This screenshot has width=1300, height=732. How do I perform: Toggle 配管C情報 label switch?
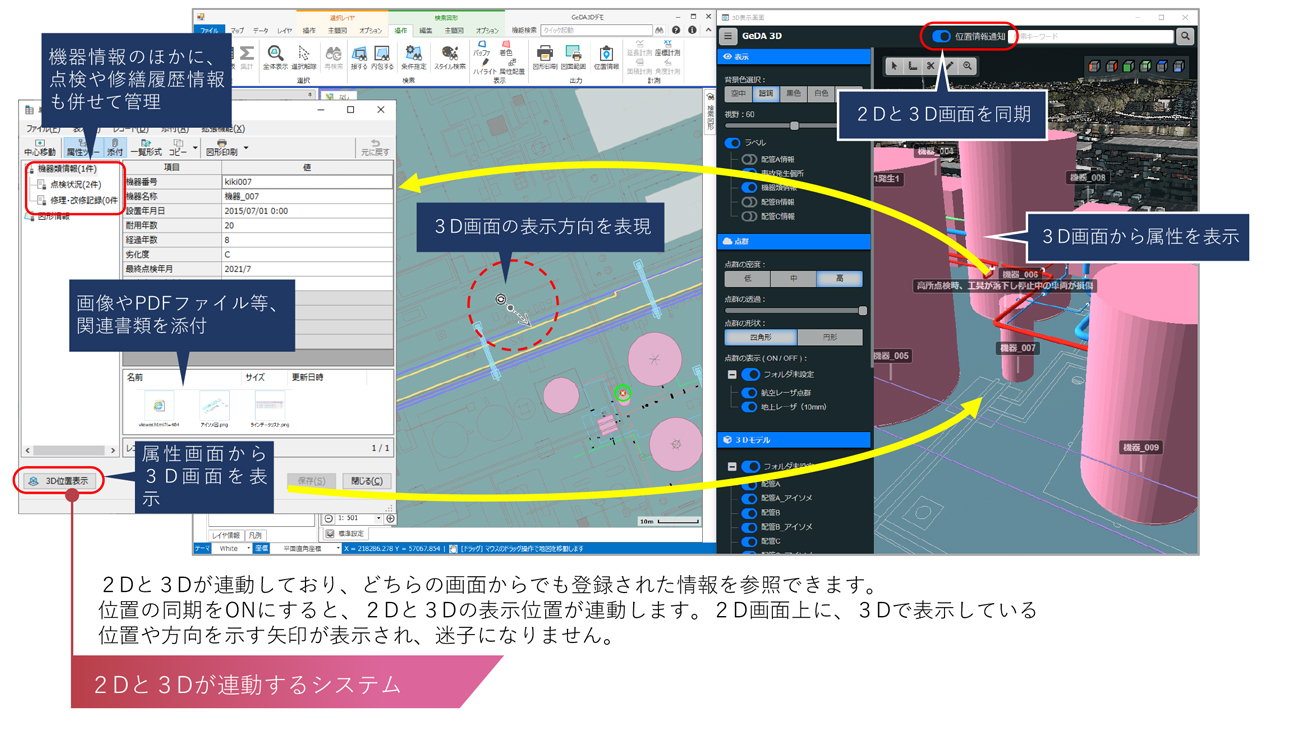tap(749, 216)
